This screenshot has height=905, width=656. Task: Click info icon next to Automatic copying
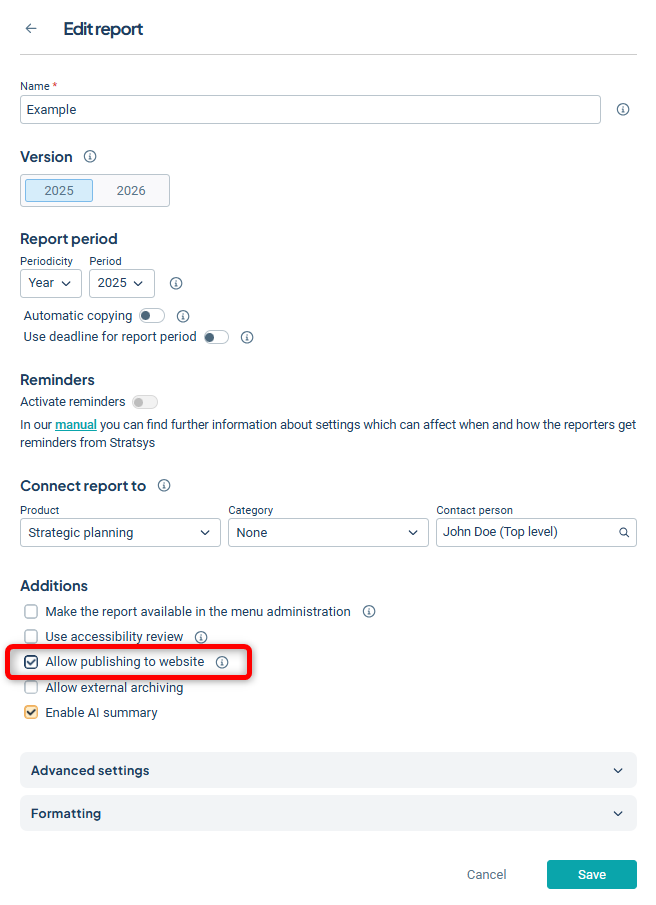183,316
